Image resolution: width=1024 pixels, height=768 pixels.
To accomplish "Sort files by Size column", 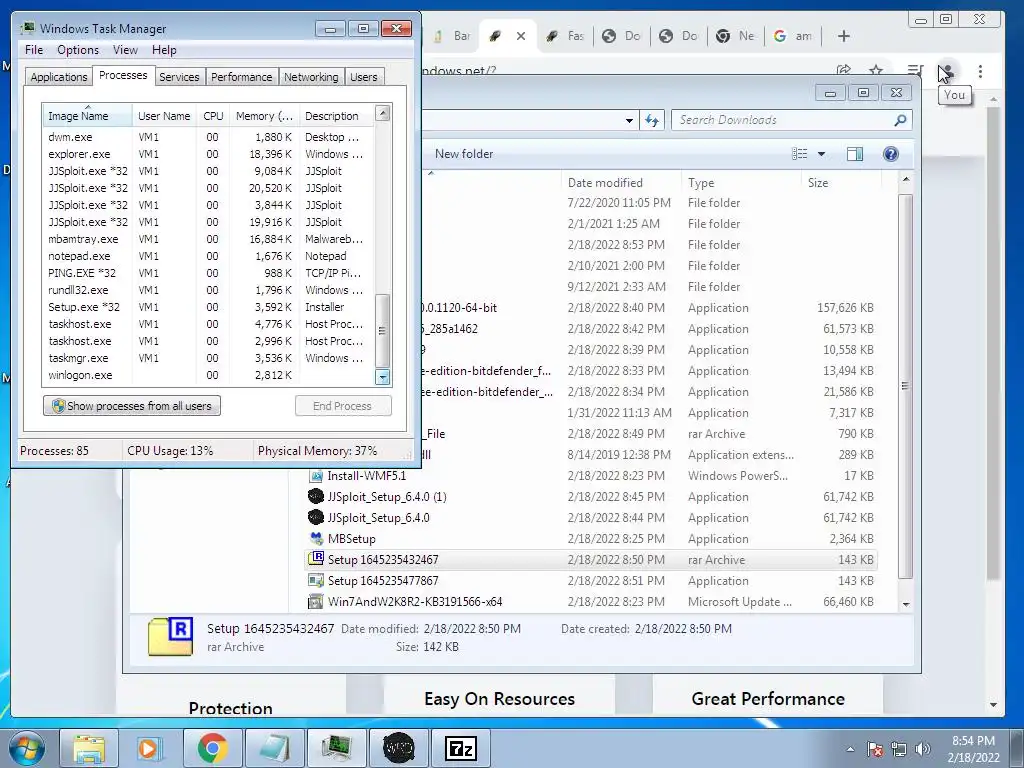I will pos(840,183).
